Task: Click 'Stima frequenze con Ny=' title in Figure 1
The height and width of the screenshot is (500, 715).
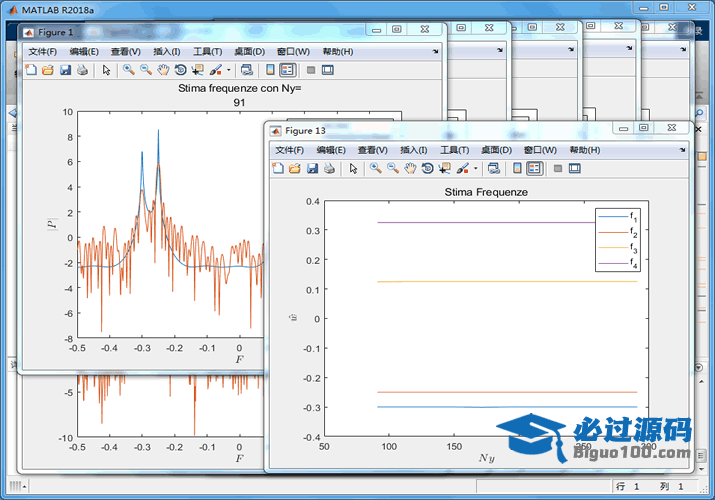Action: [x=239, y=88]
